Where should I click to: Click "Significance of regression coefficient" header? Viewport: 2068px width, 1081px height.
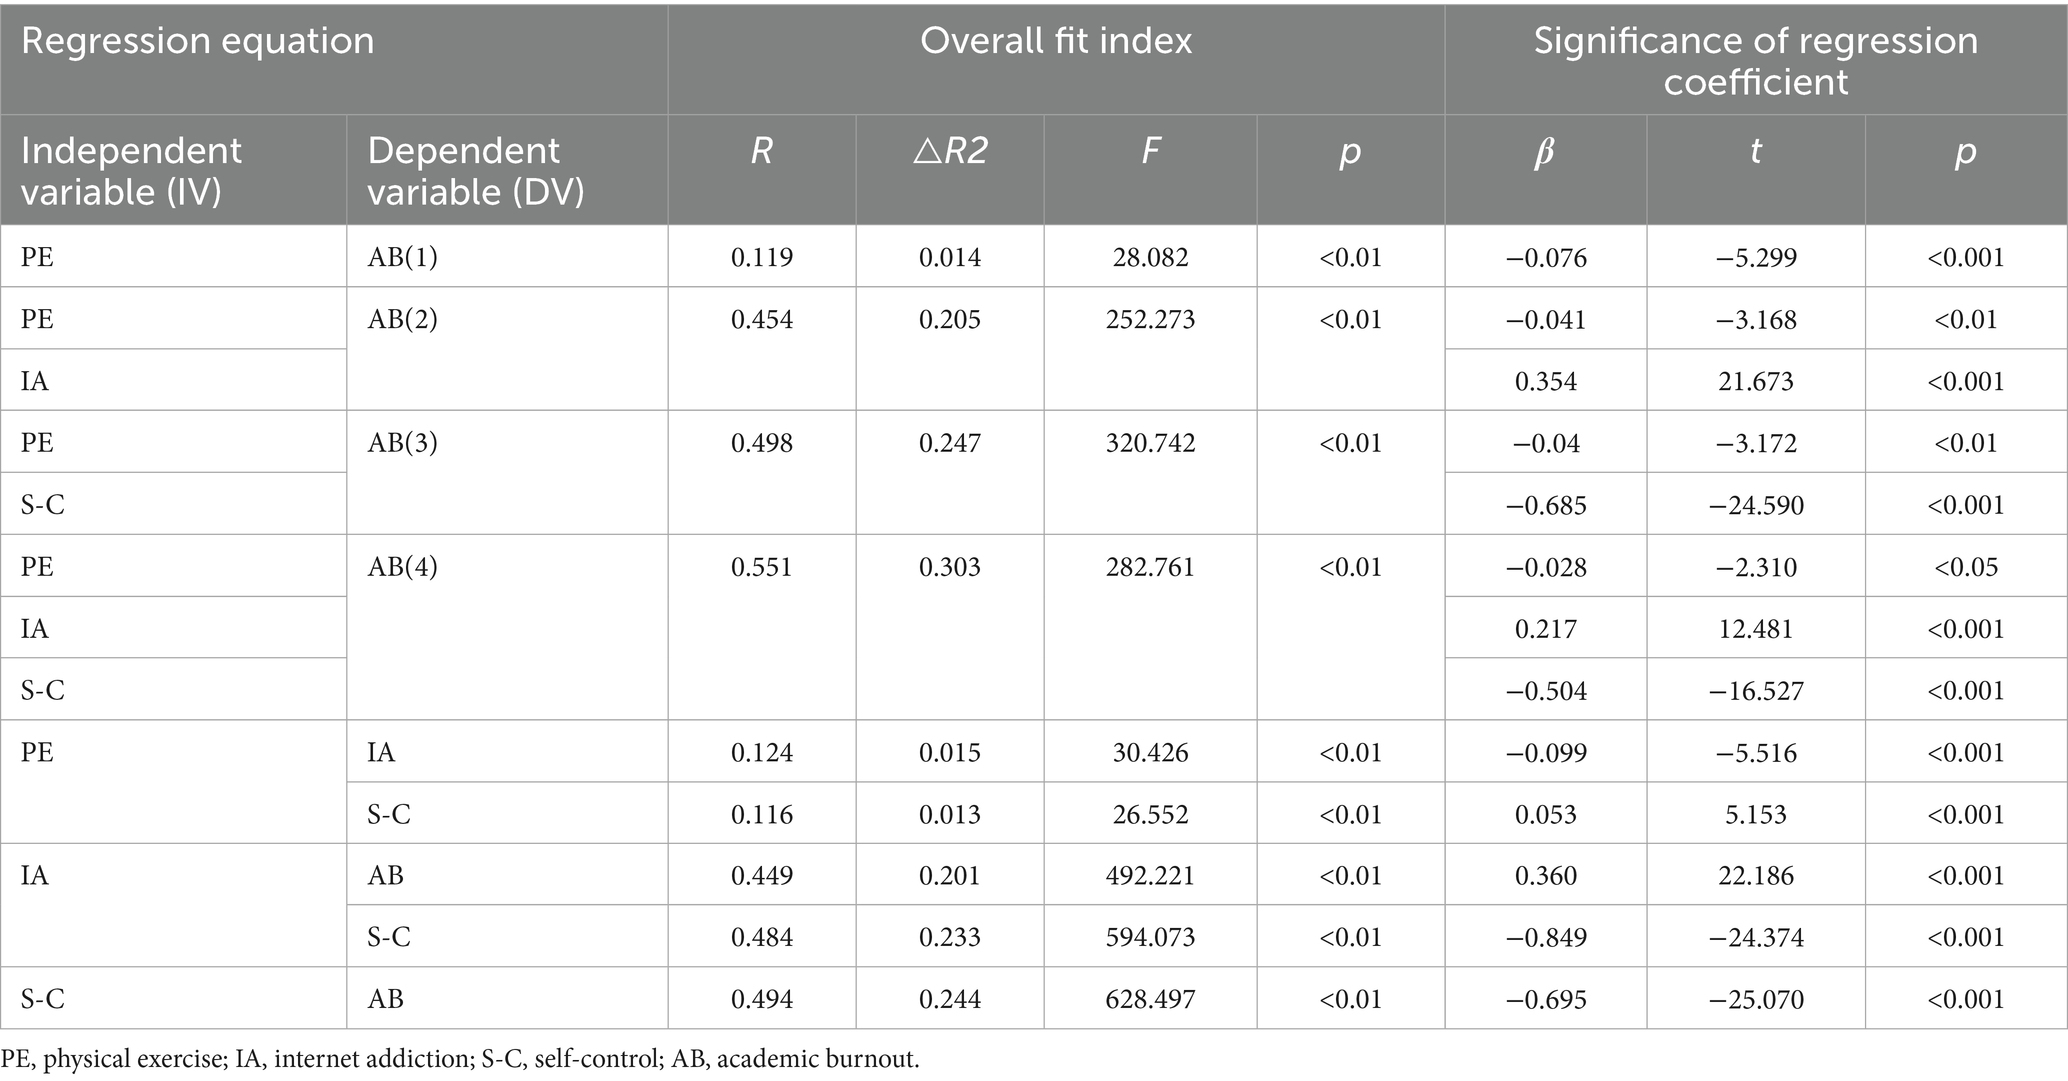[1755, 61]
